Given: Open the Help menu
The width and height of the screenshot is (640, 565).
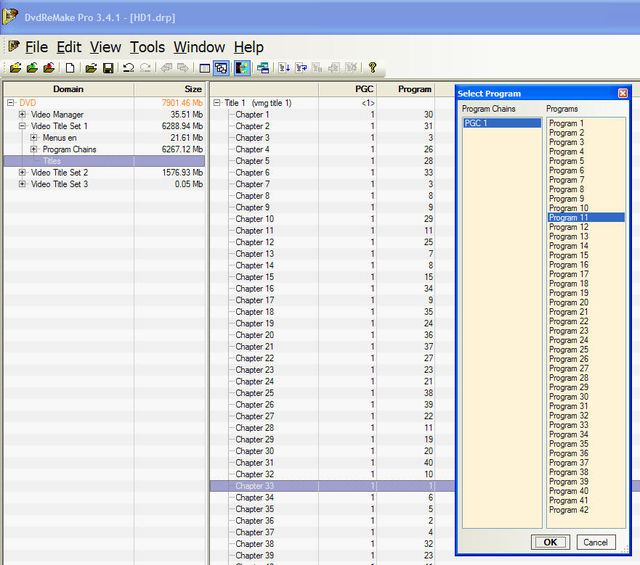Looking at the screenshot, I should point(249,47).
